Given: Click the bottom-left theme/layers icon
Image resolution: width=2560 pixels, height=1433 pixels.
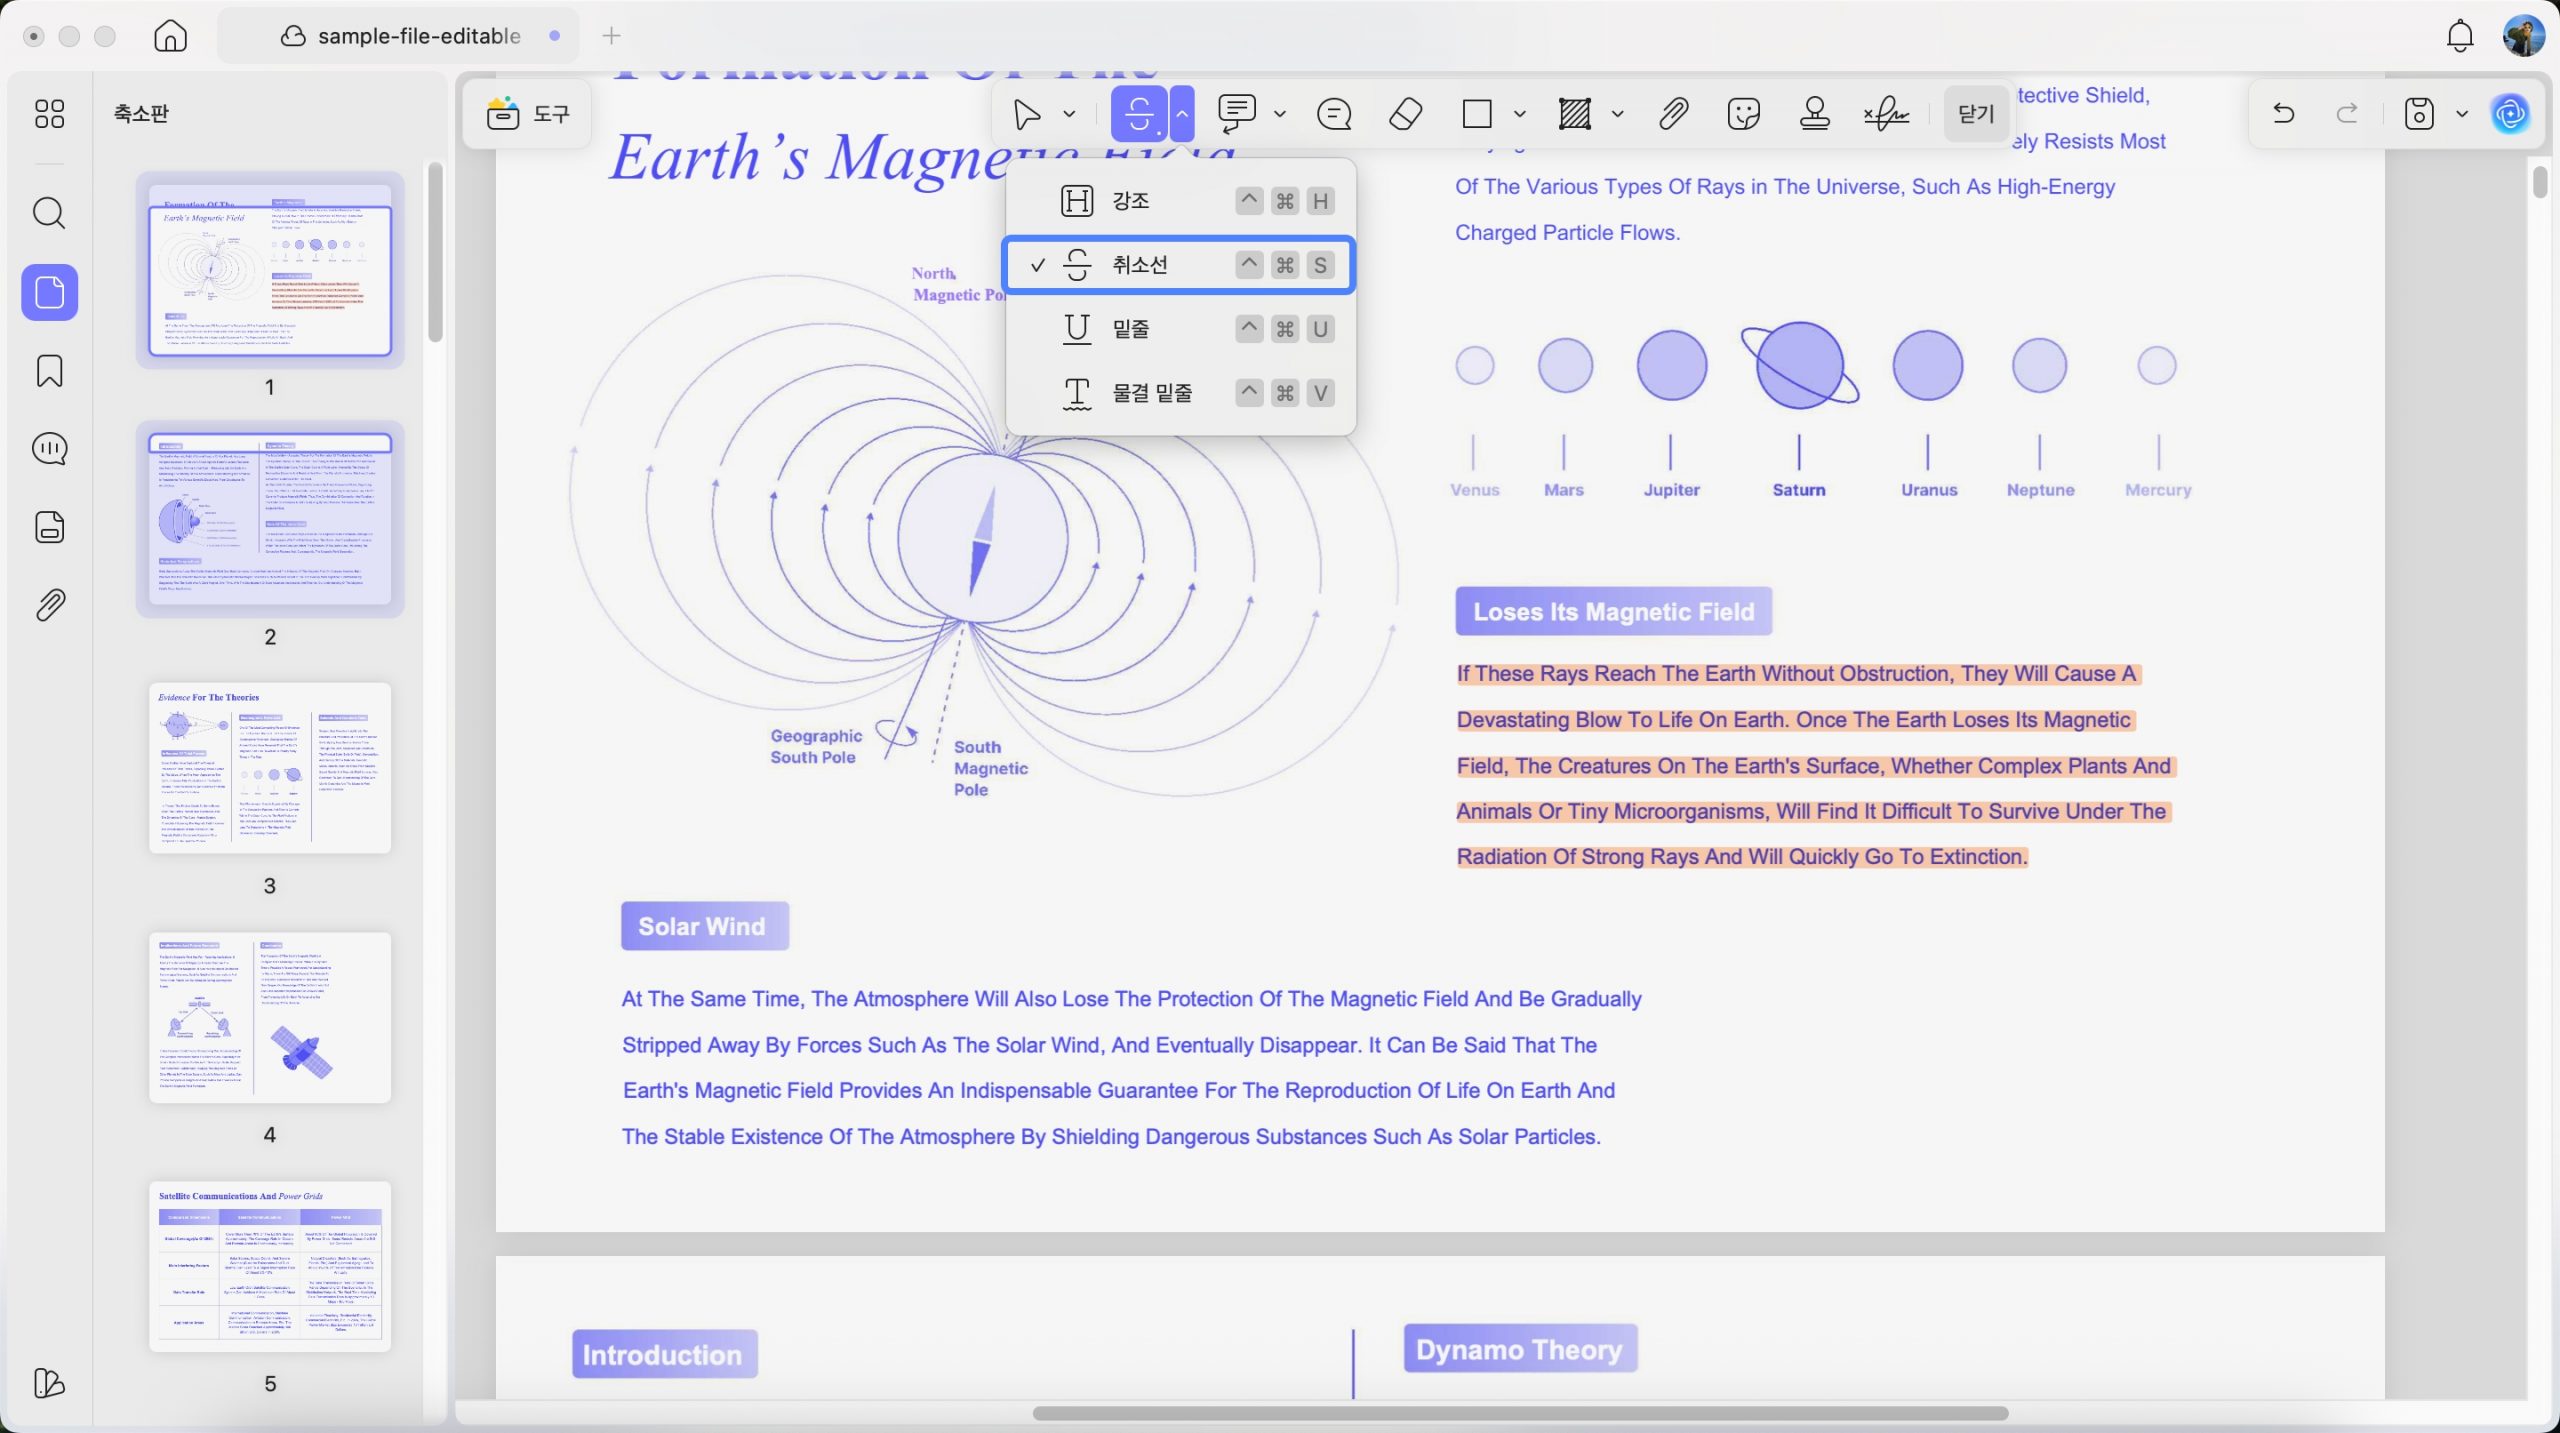Looking at the screenshot, I should click(x=49, y=1383).
